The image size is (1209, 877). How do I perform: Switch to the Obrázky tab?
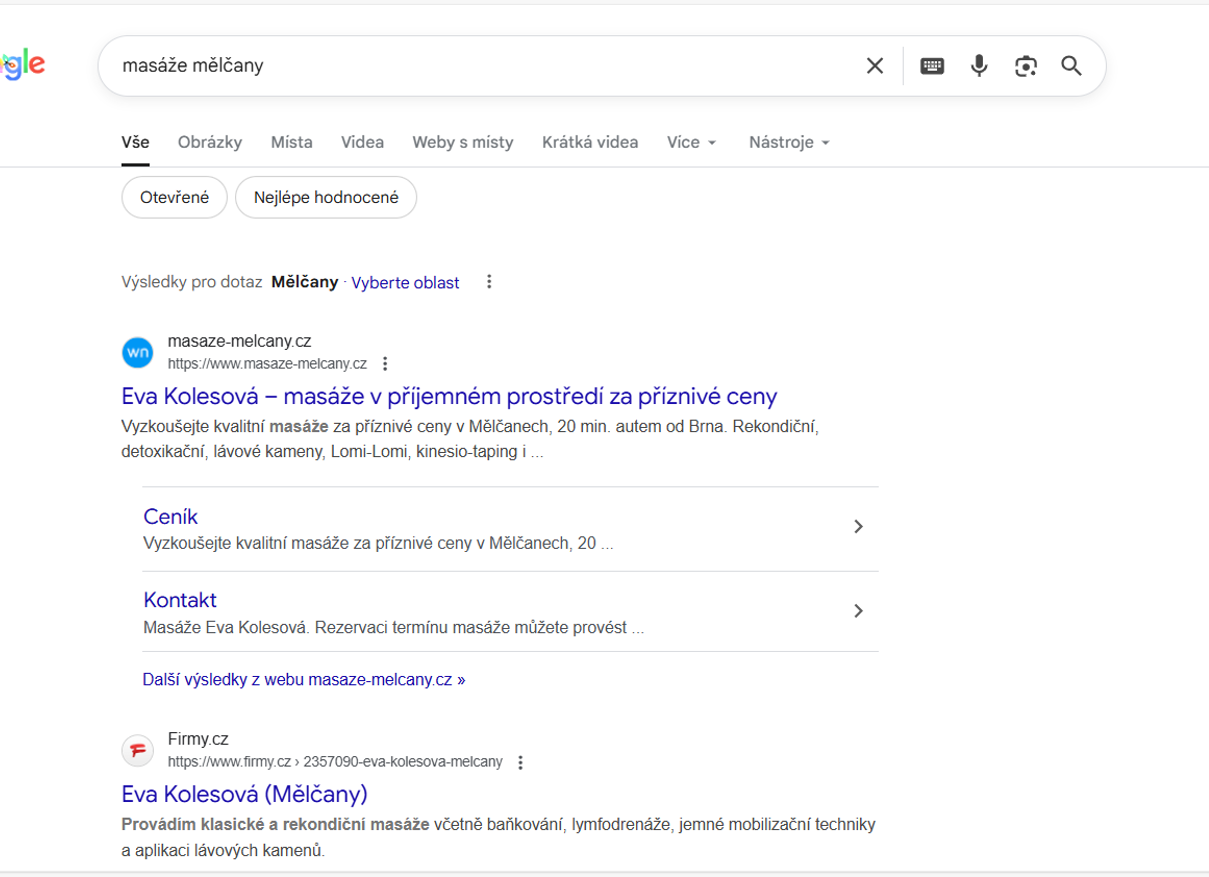point(209,142)
